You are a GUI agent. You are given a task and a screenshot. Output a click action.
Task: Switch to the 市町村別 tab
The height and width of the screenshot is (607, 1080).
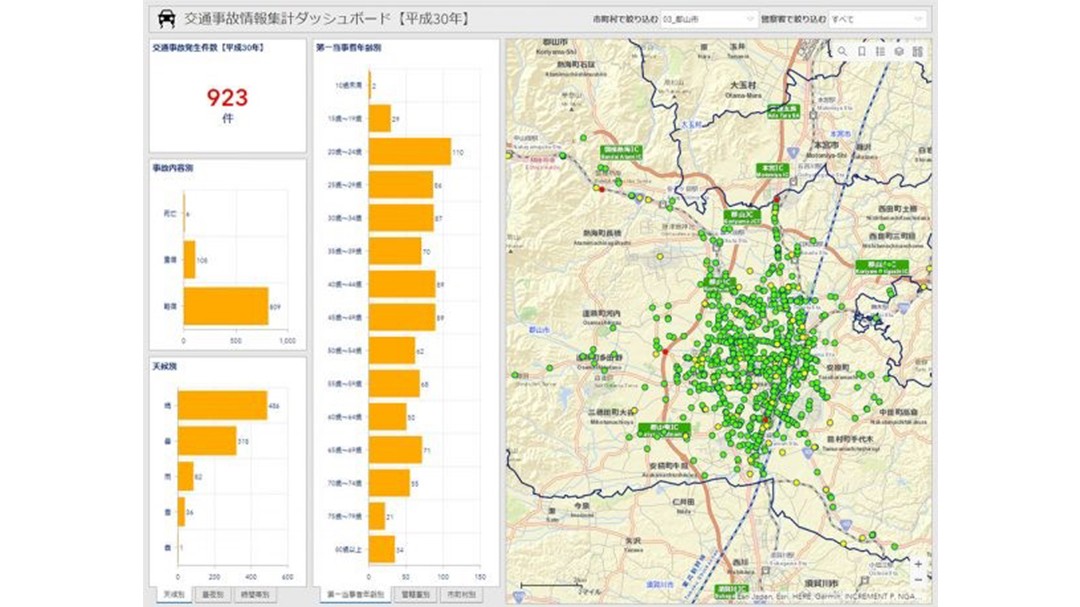[461, 595]
